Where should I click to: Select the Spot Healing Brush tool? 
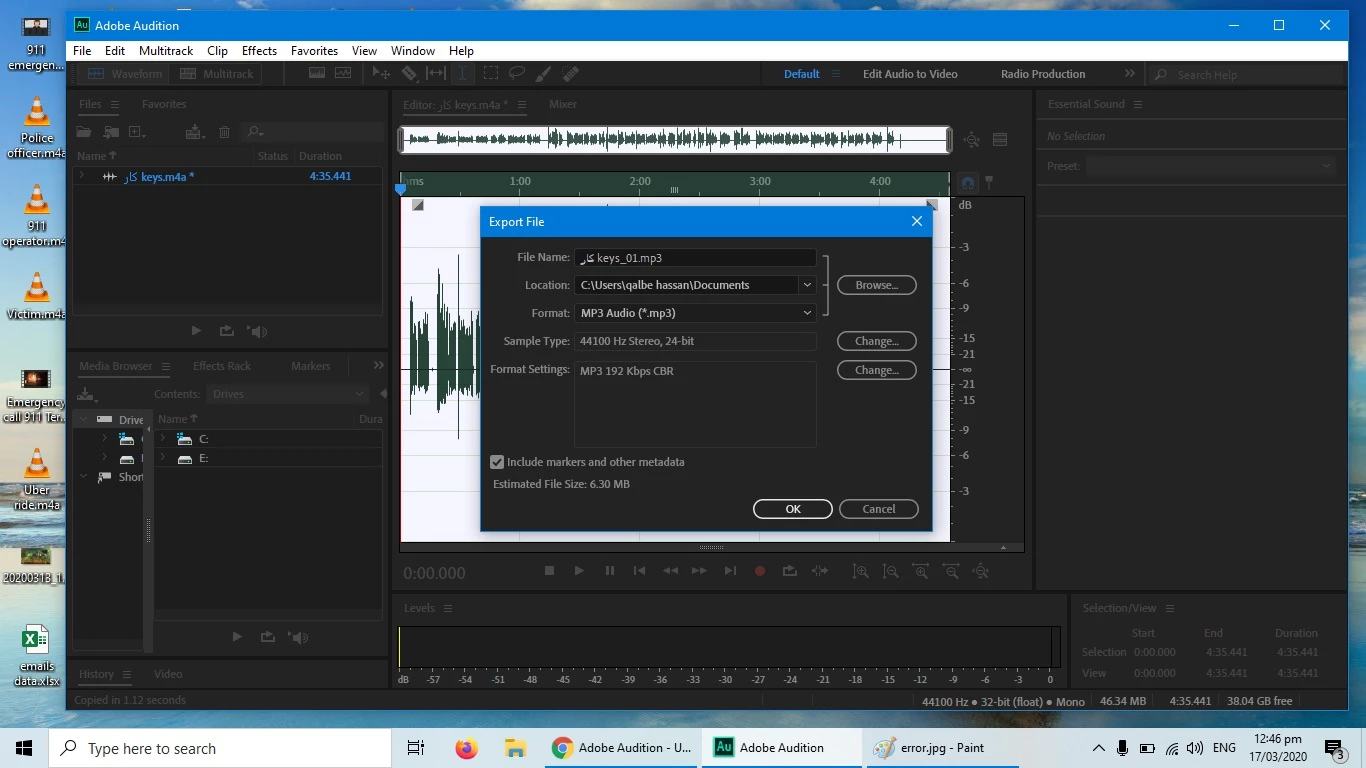click(x=570, y=73)
